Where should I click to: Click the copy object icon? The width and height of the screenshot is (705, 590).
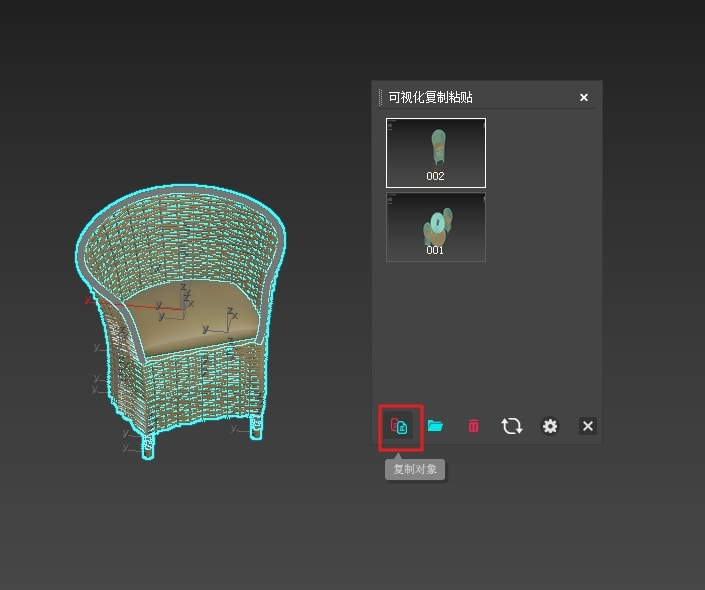400,426
